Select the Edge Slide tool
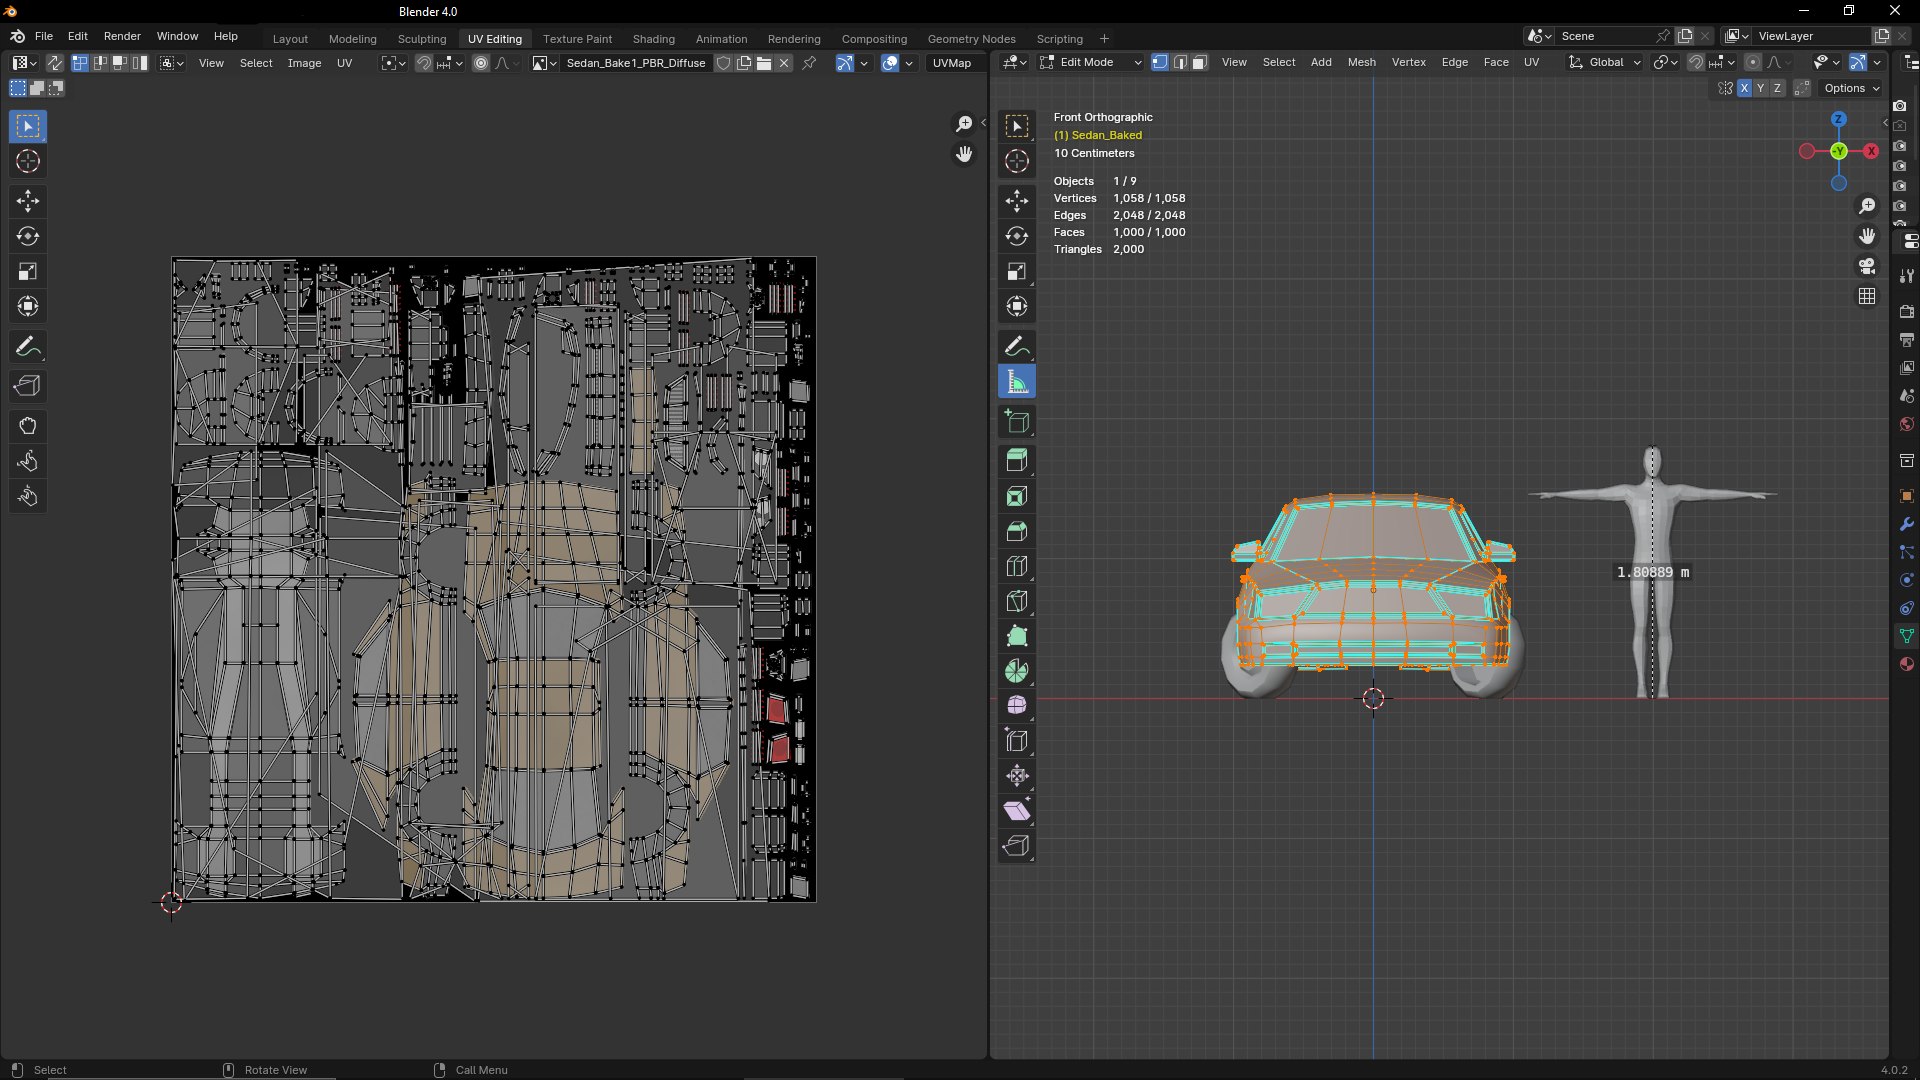The height and width of the screenshot is (1080, 1920). coord(1017,741)
